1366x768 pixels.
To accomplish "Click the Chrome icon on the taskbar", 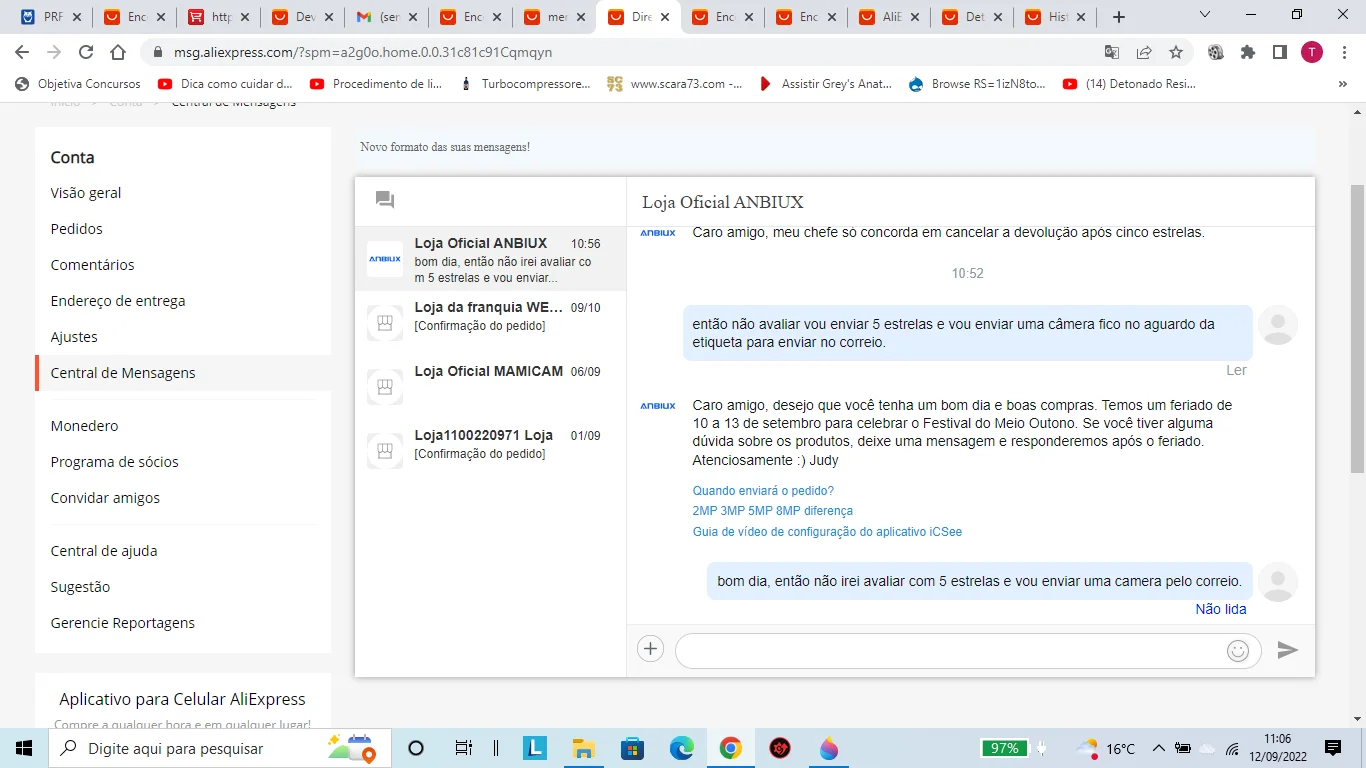I will [x=731, y=748].
